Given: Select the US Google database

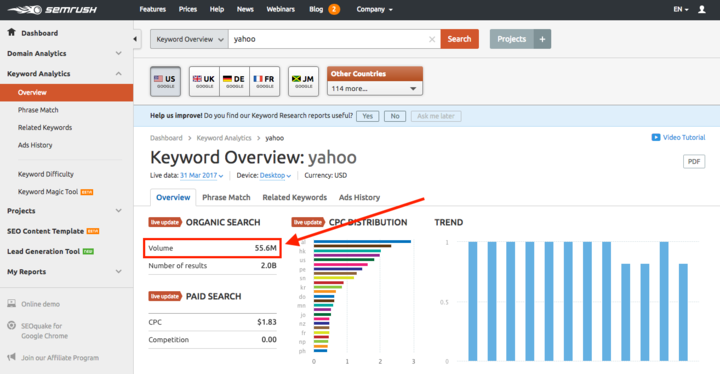Looking at the screenshot, I should click(165, 81).
